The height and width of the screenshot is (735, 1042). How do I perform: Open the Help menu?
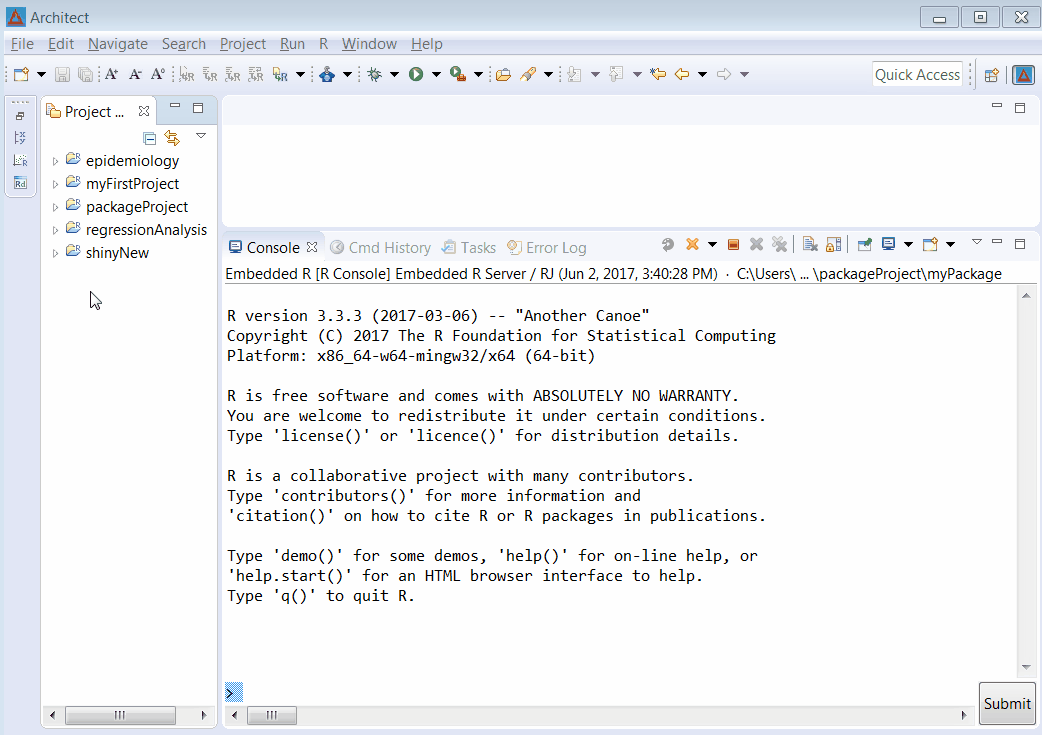[x=426, y=44]
